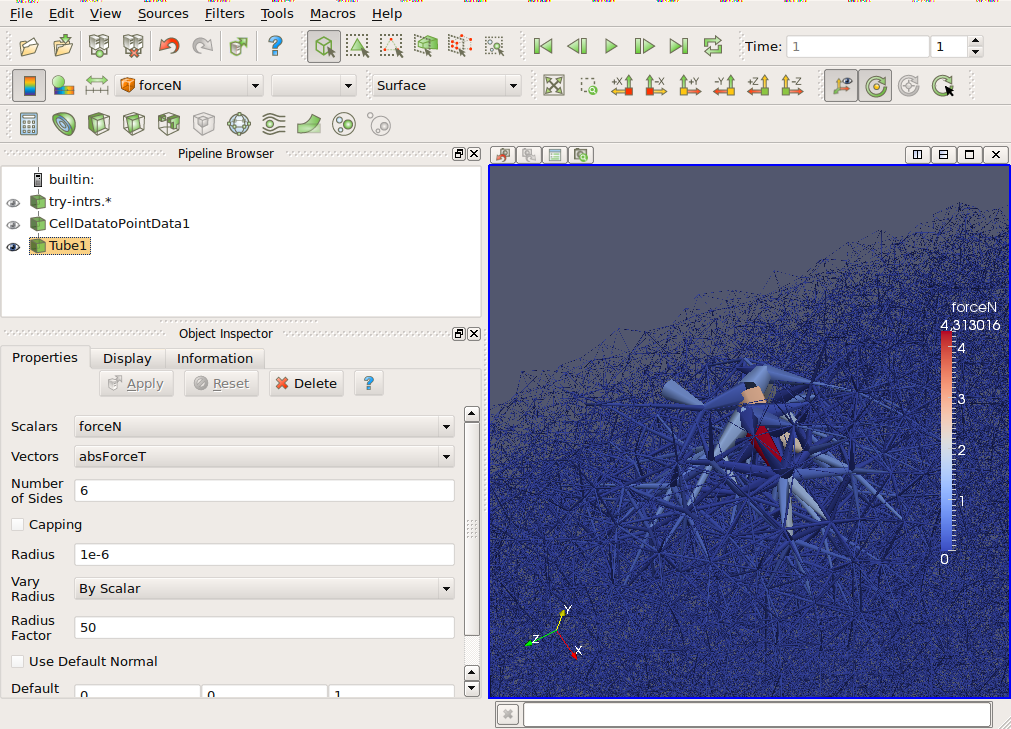This screenshot has height=729, width=1011.
Task: Click the Undo arrow icon
Action: (169, 46)
